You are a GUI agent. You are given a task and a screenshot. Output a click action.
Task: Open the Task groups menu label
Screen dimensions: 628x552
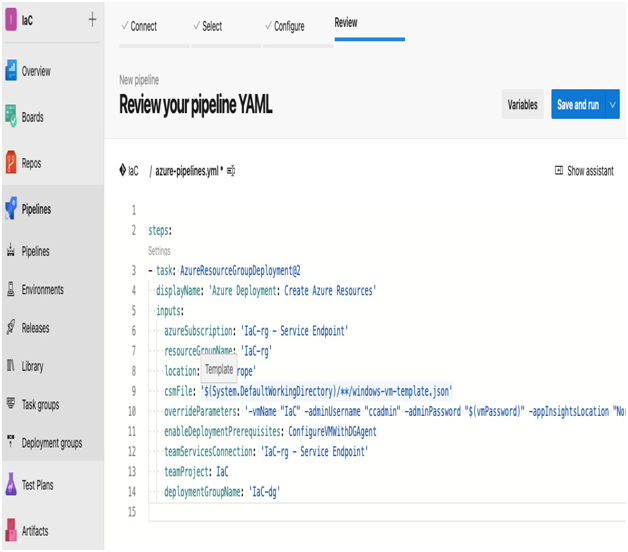point(40,405)
